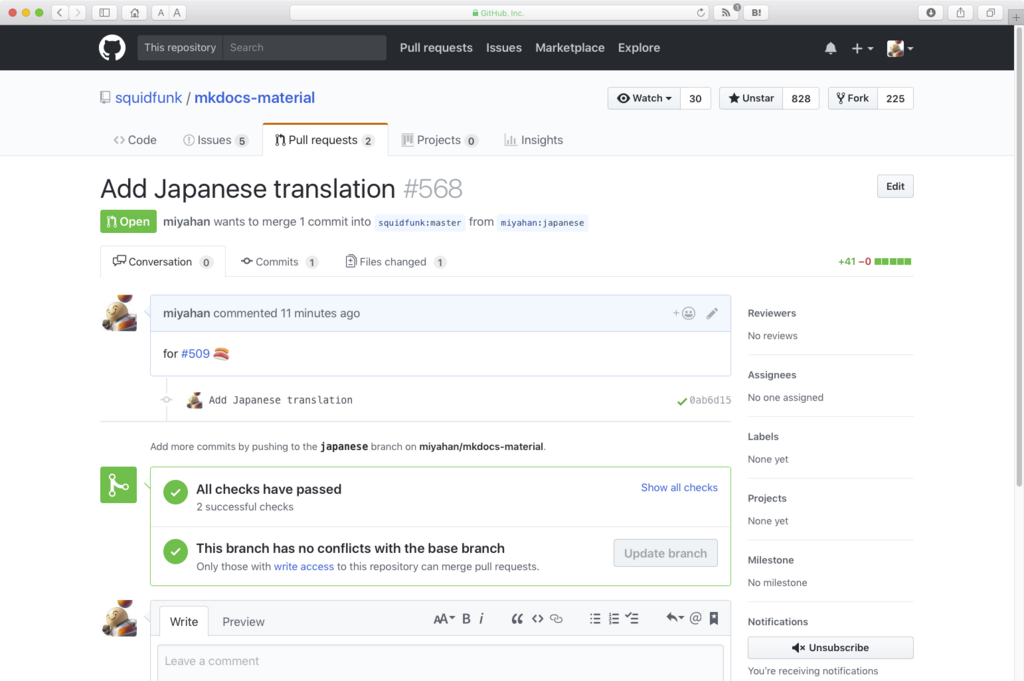The image size is (1024, 681).
Task: Focus the Leave a comment text field
Action: [440, 662]
